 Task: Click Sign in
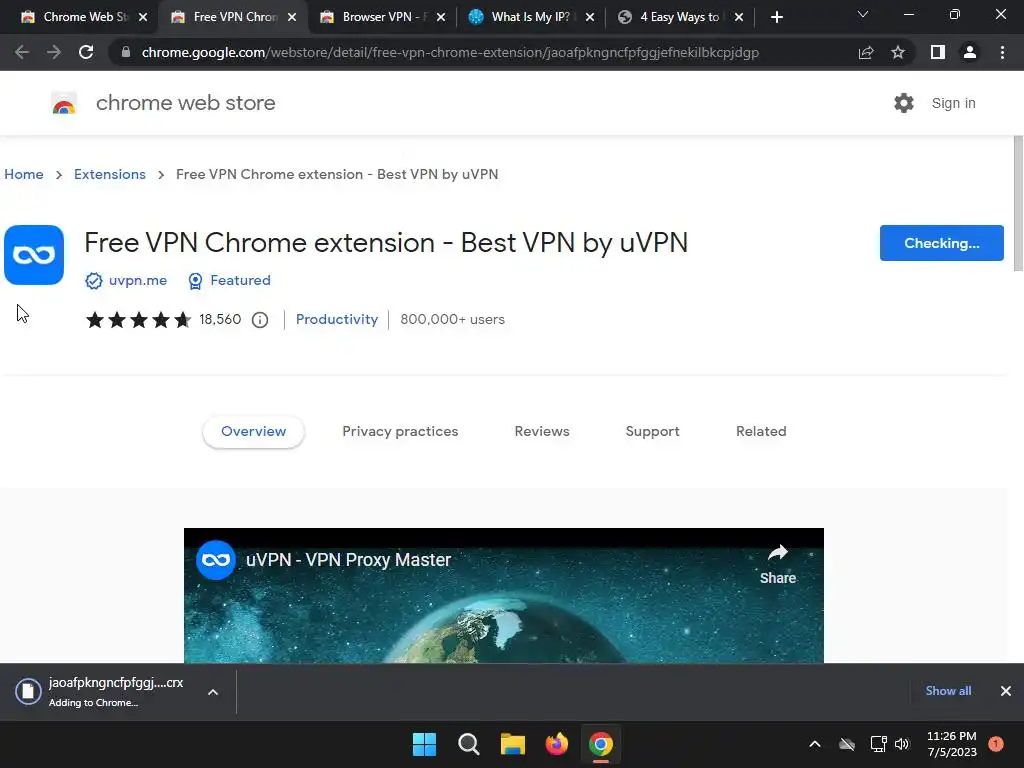coord(953,103)
